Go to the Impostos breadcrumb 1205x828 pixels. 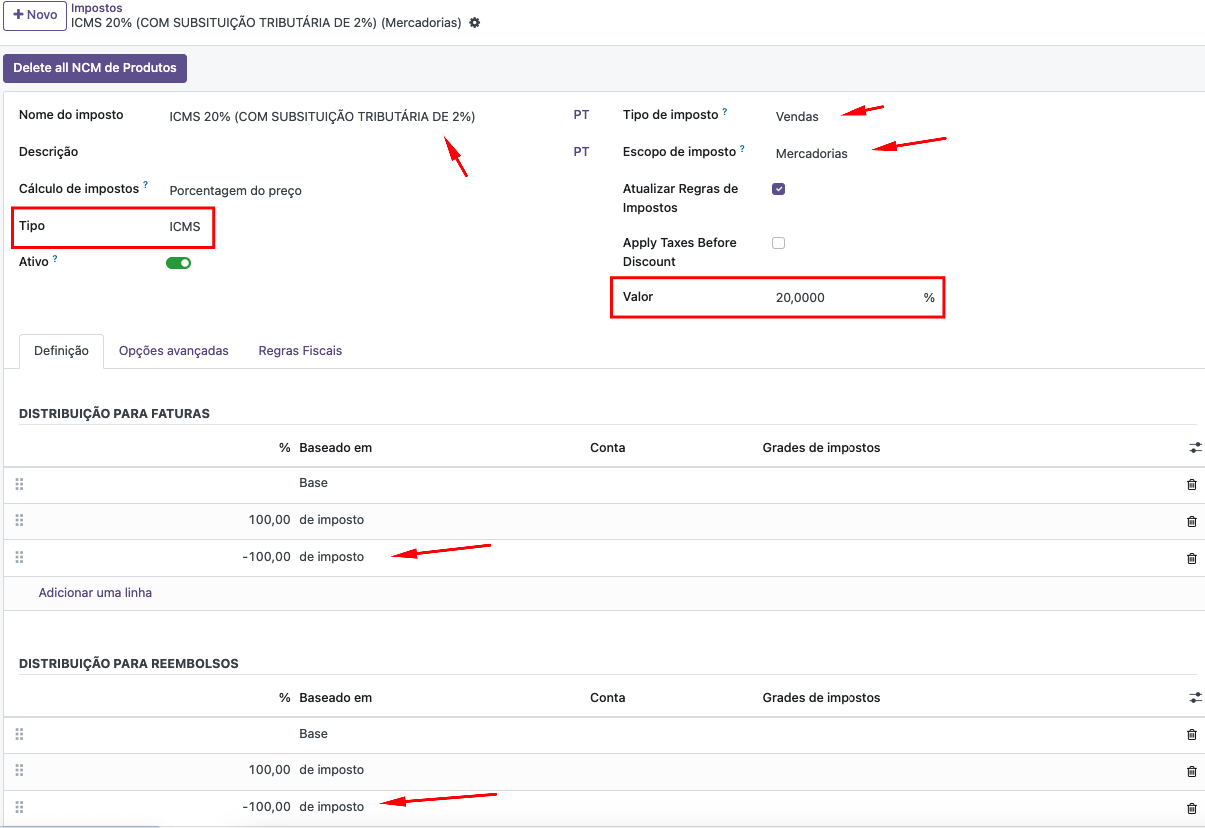point(97,8)
